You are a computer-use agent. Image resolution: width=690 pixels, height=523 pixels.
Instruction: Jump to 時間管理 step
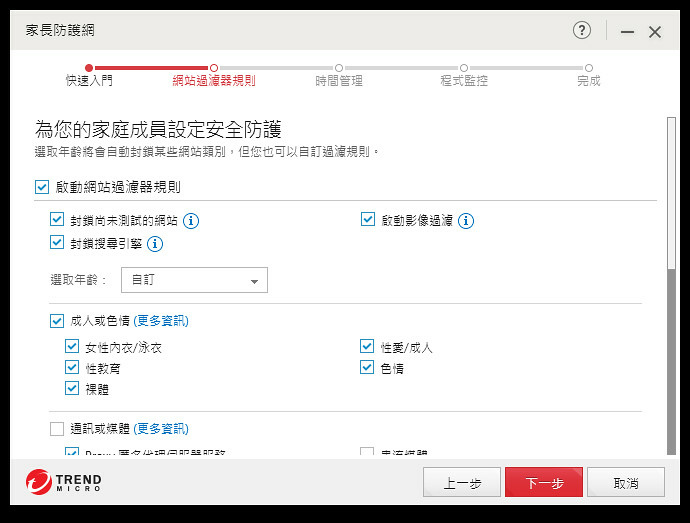(338, 76)
